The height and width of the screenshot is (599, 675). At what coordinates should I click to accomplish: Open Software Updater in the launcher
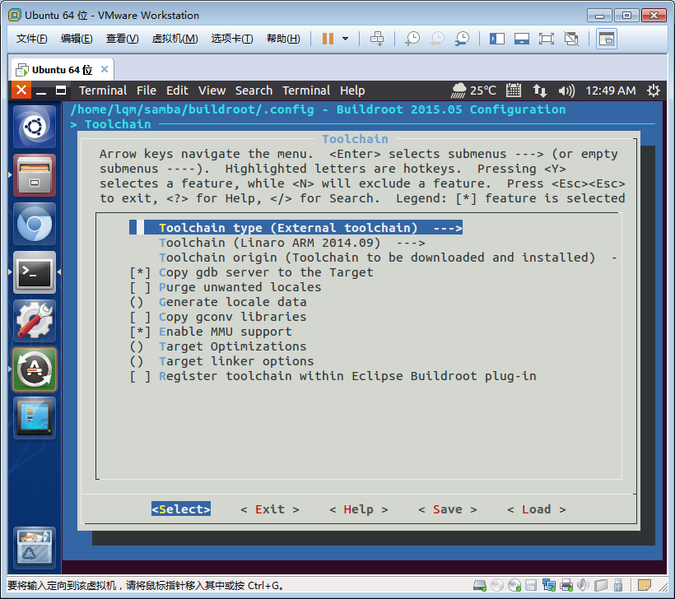[35, 368]
